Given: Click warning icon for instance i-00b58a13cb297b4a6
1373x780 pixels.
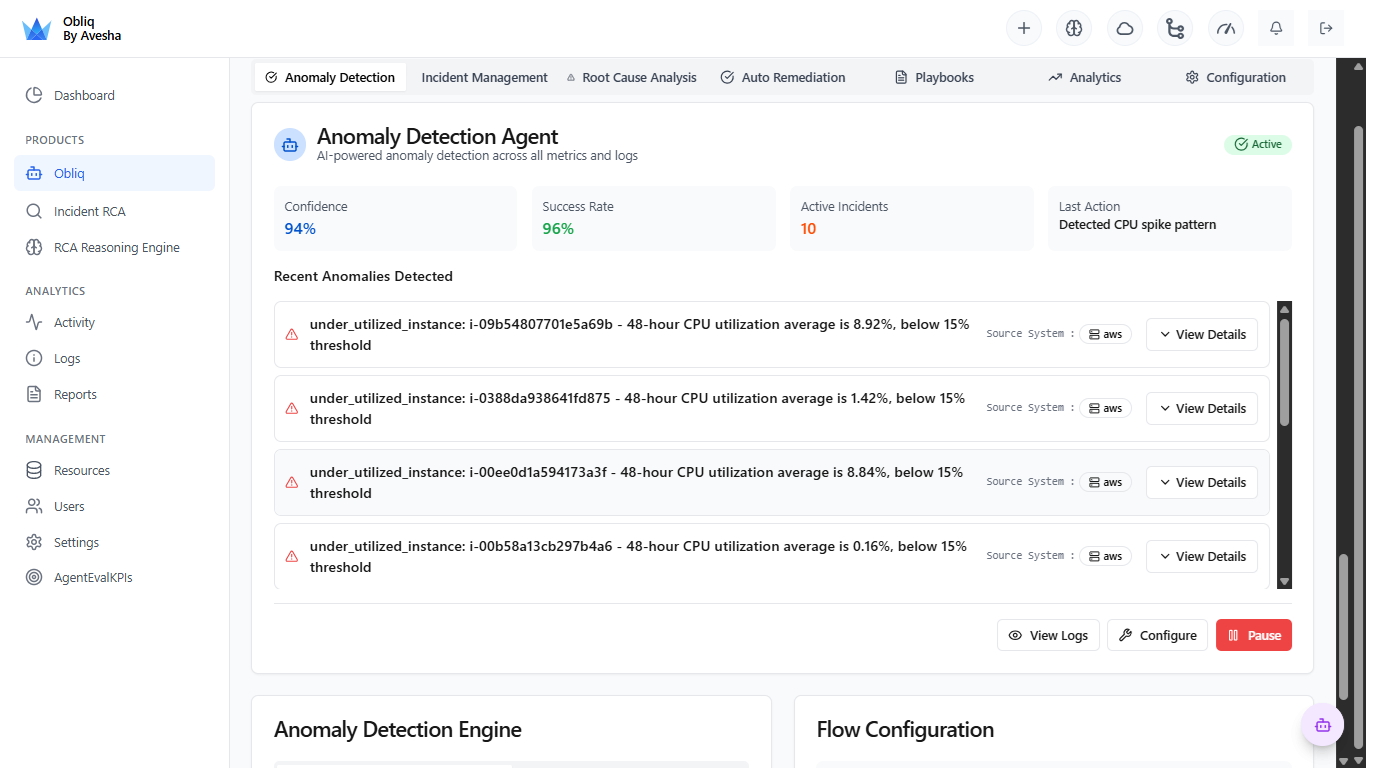Looking at the screenshot, I should pos(292,557).
